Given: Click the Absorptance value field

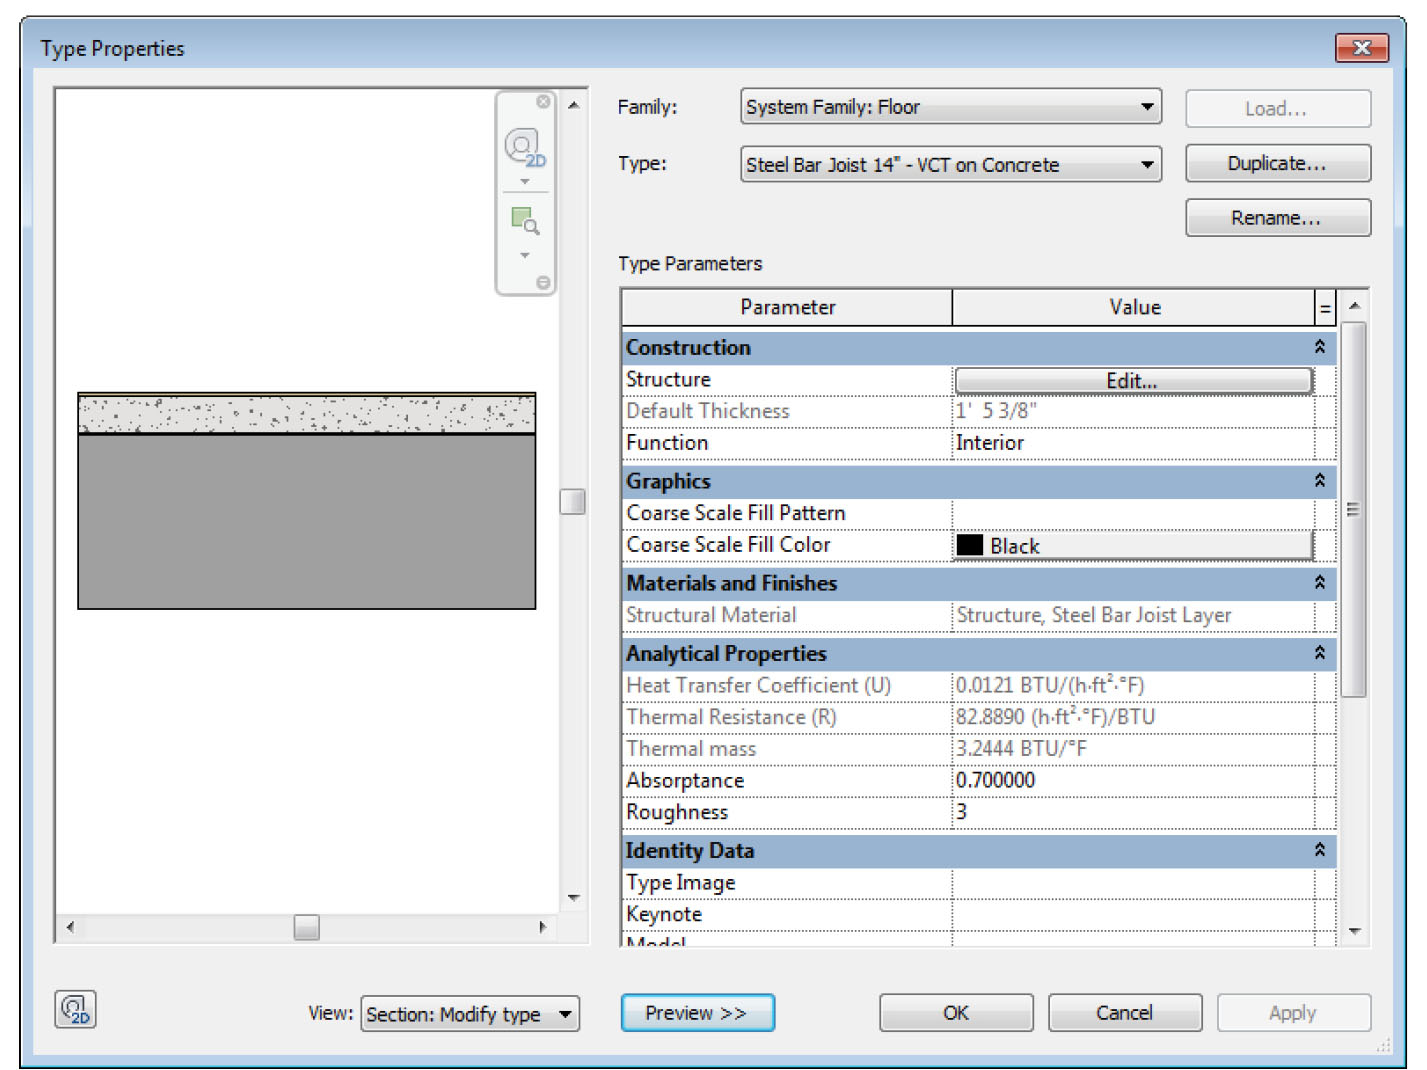Looking at the screenshot, I should tap(1132, 781).
